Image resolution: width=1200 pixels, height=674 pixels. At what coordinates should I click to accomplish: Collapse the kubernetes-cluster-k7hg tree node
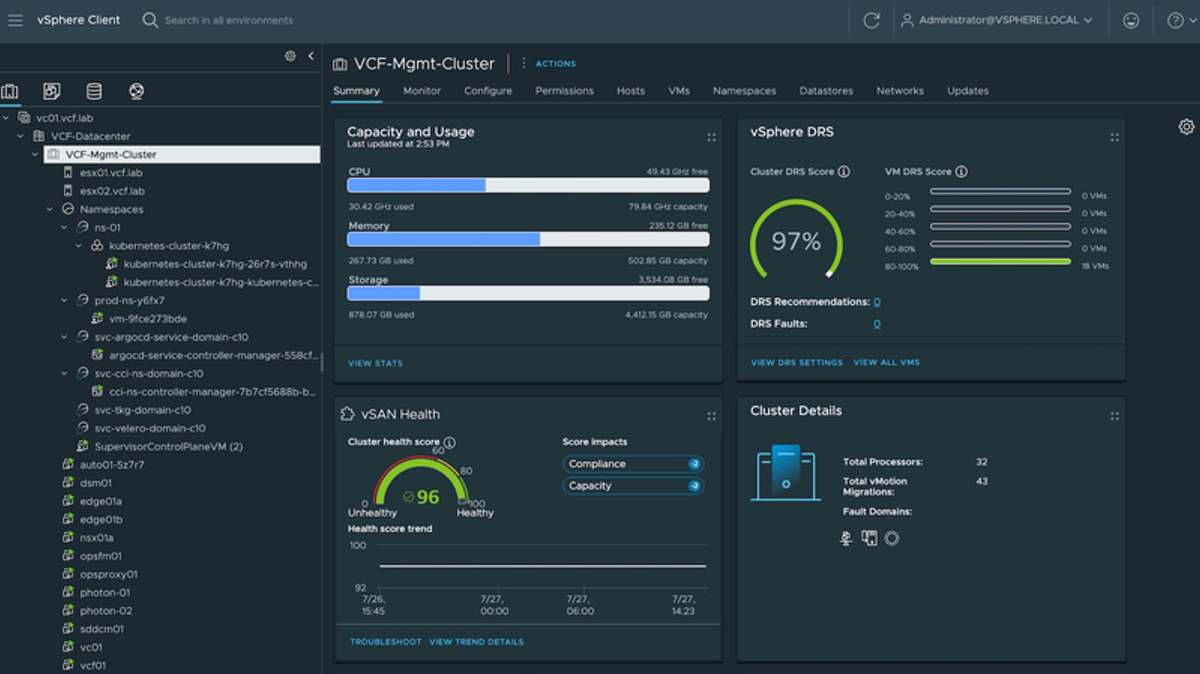click(x=79, y=246)
